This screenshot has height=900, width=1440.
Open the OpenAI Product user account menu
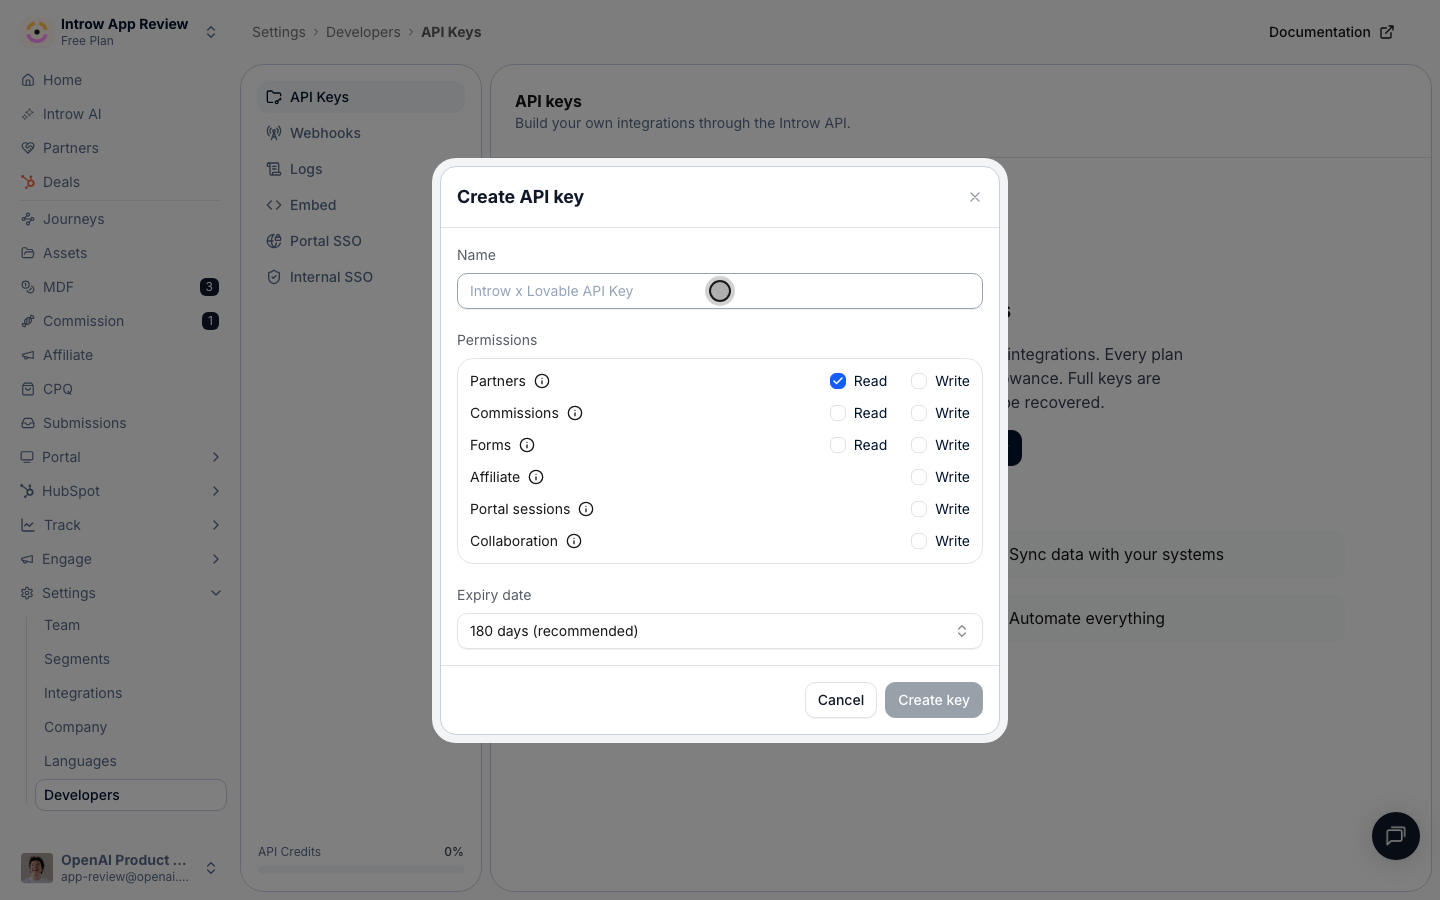coord(121,868)
